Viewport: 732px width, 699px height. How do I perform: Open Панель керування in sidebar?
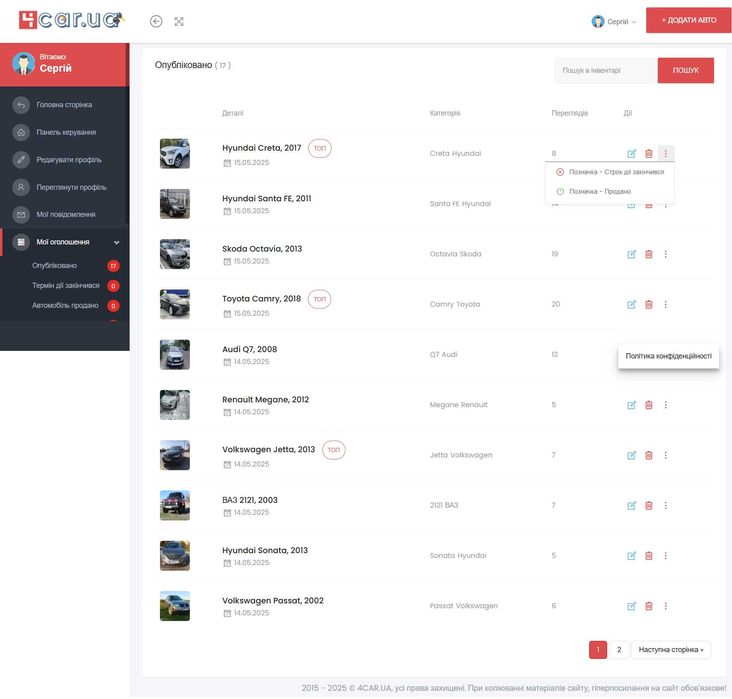[x=64, y=133]
